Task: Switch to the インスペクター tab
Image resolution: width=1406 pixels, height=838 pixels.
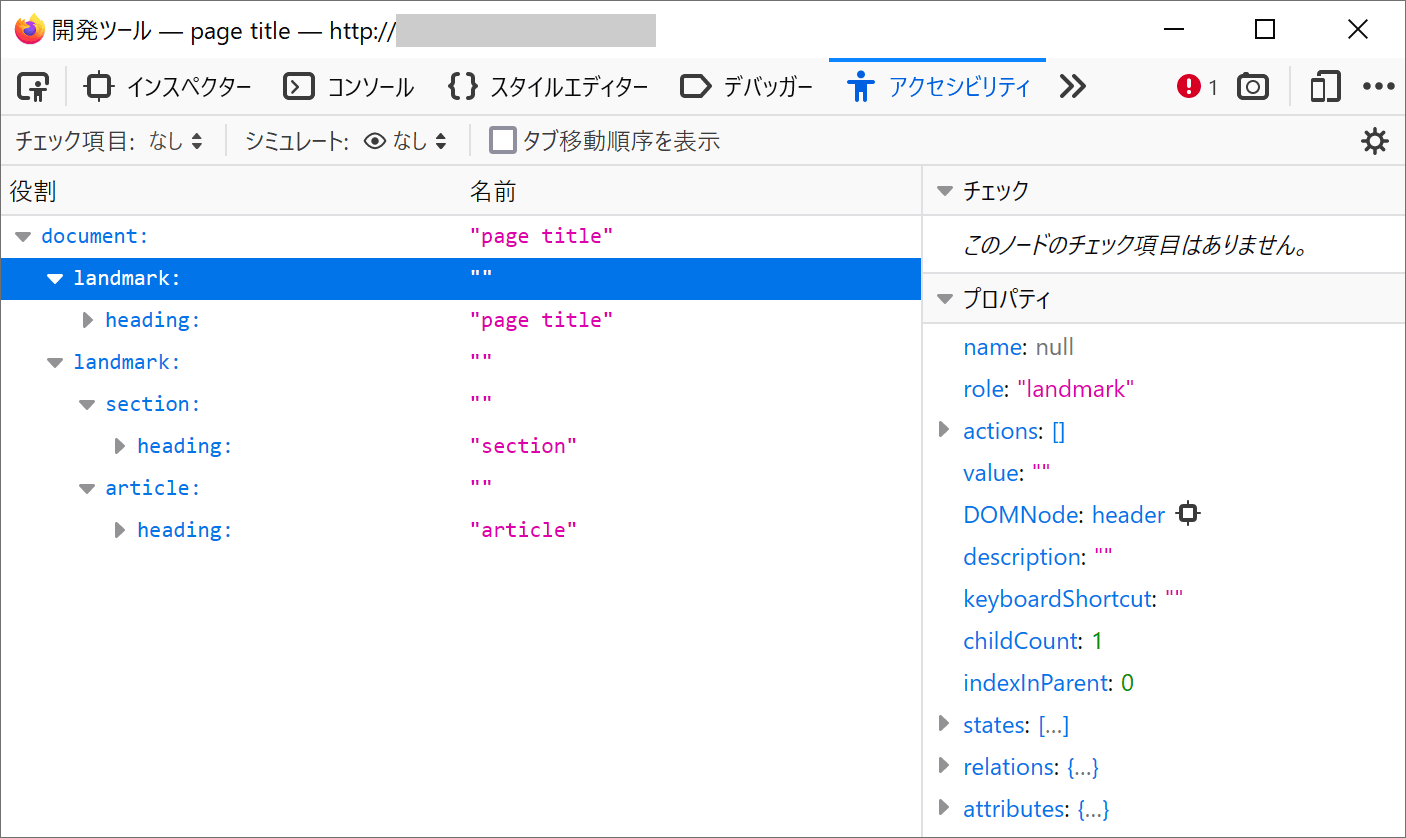Action: tap(168, 87)
